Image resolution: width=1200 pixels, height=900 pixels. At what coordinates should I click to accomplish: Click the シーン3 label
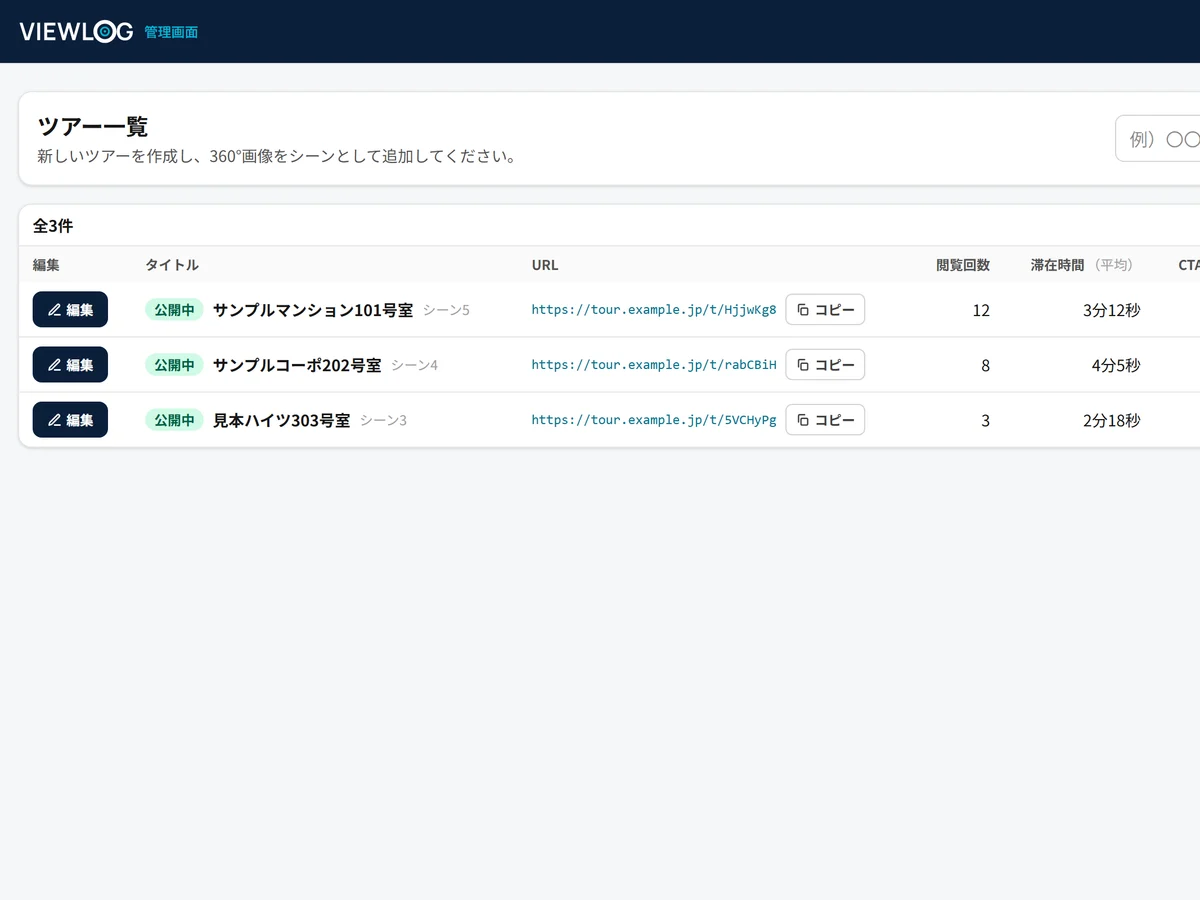point(383,420)
